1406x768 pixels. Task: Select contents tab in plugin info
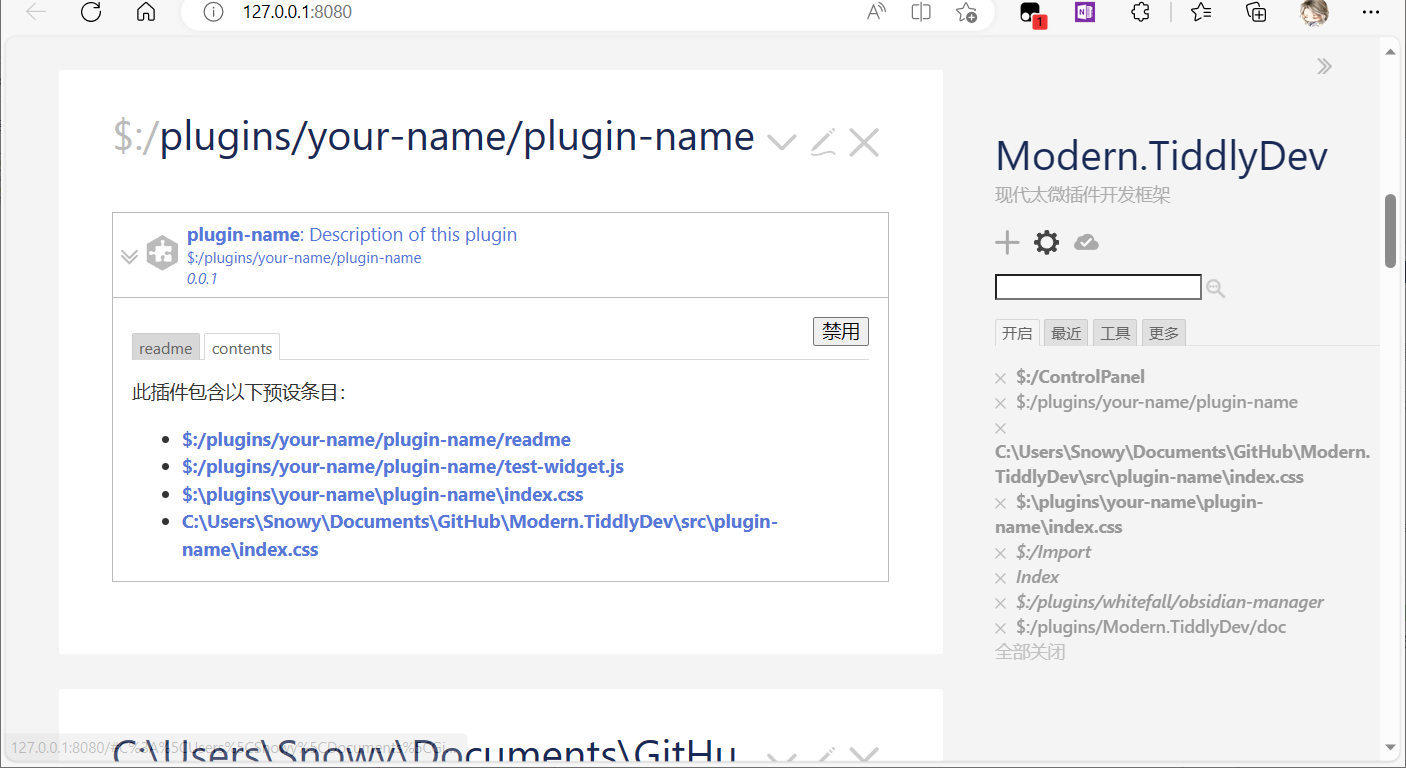(x=242, y=348)
